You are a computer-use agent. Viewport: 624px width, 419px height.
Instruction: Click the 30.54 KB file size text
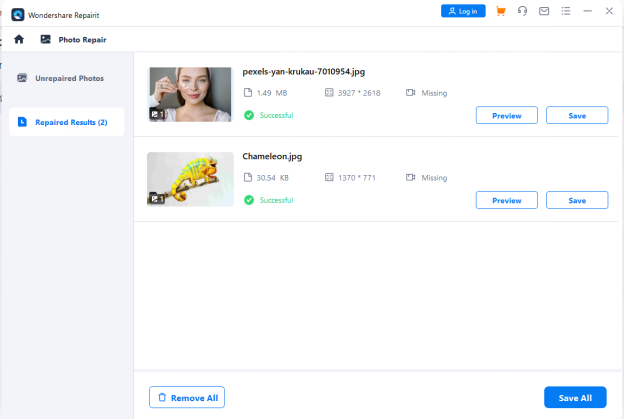pyautogui.click(x=273, y=178)
